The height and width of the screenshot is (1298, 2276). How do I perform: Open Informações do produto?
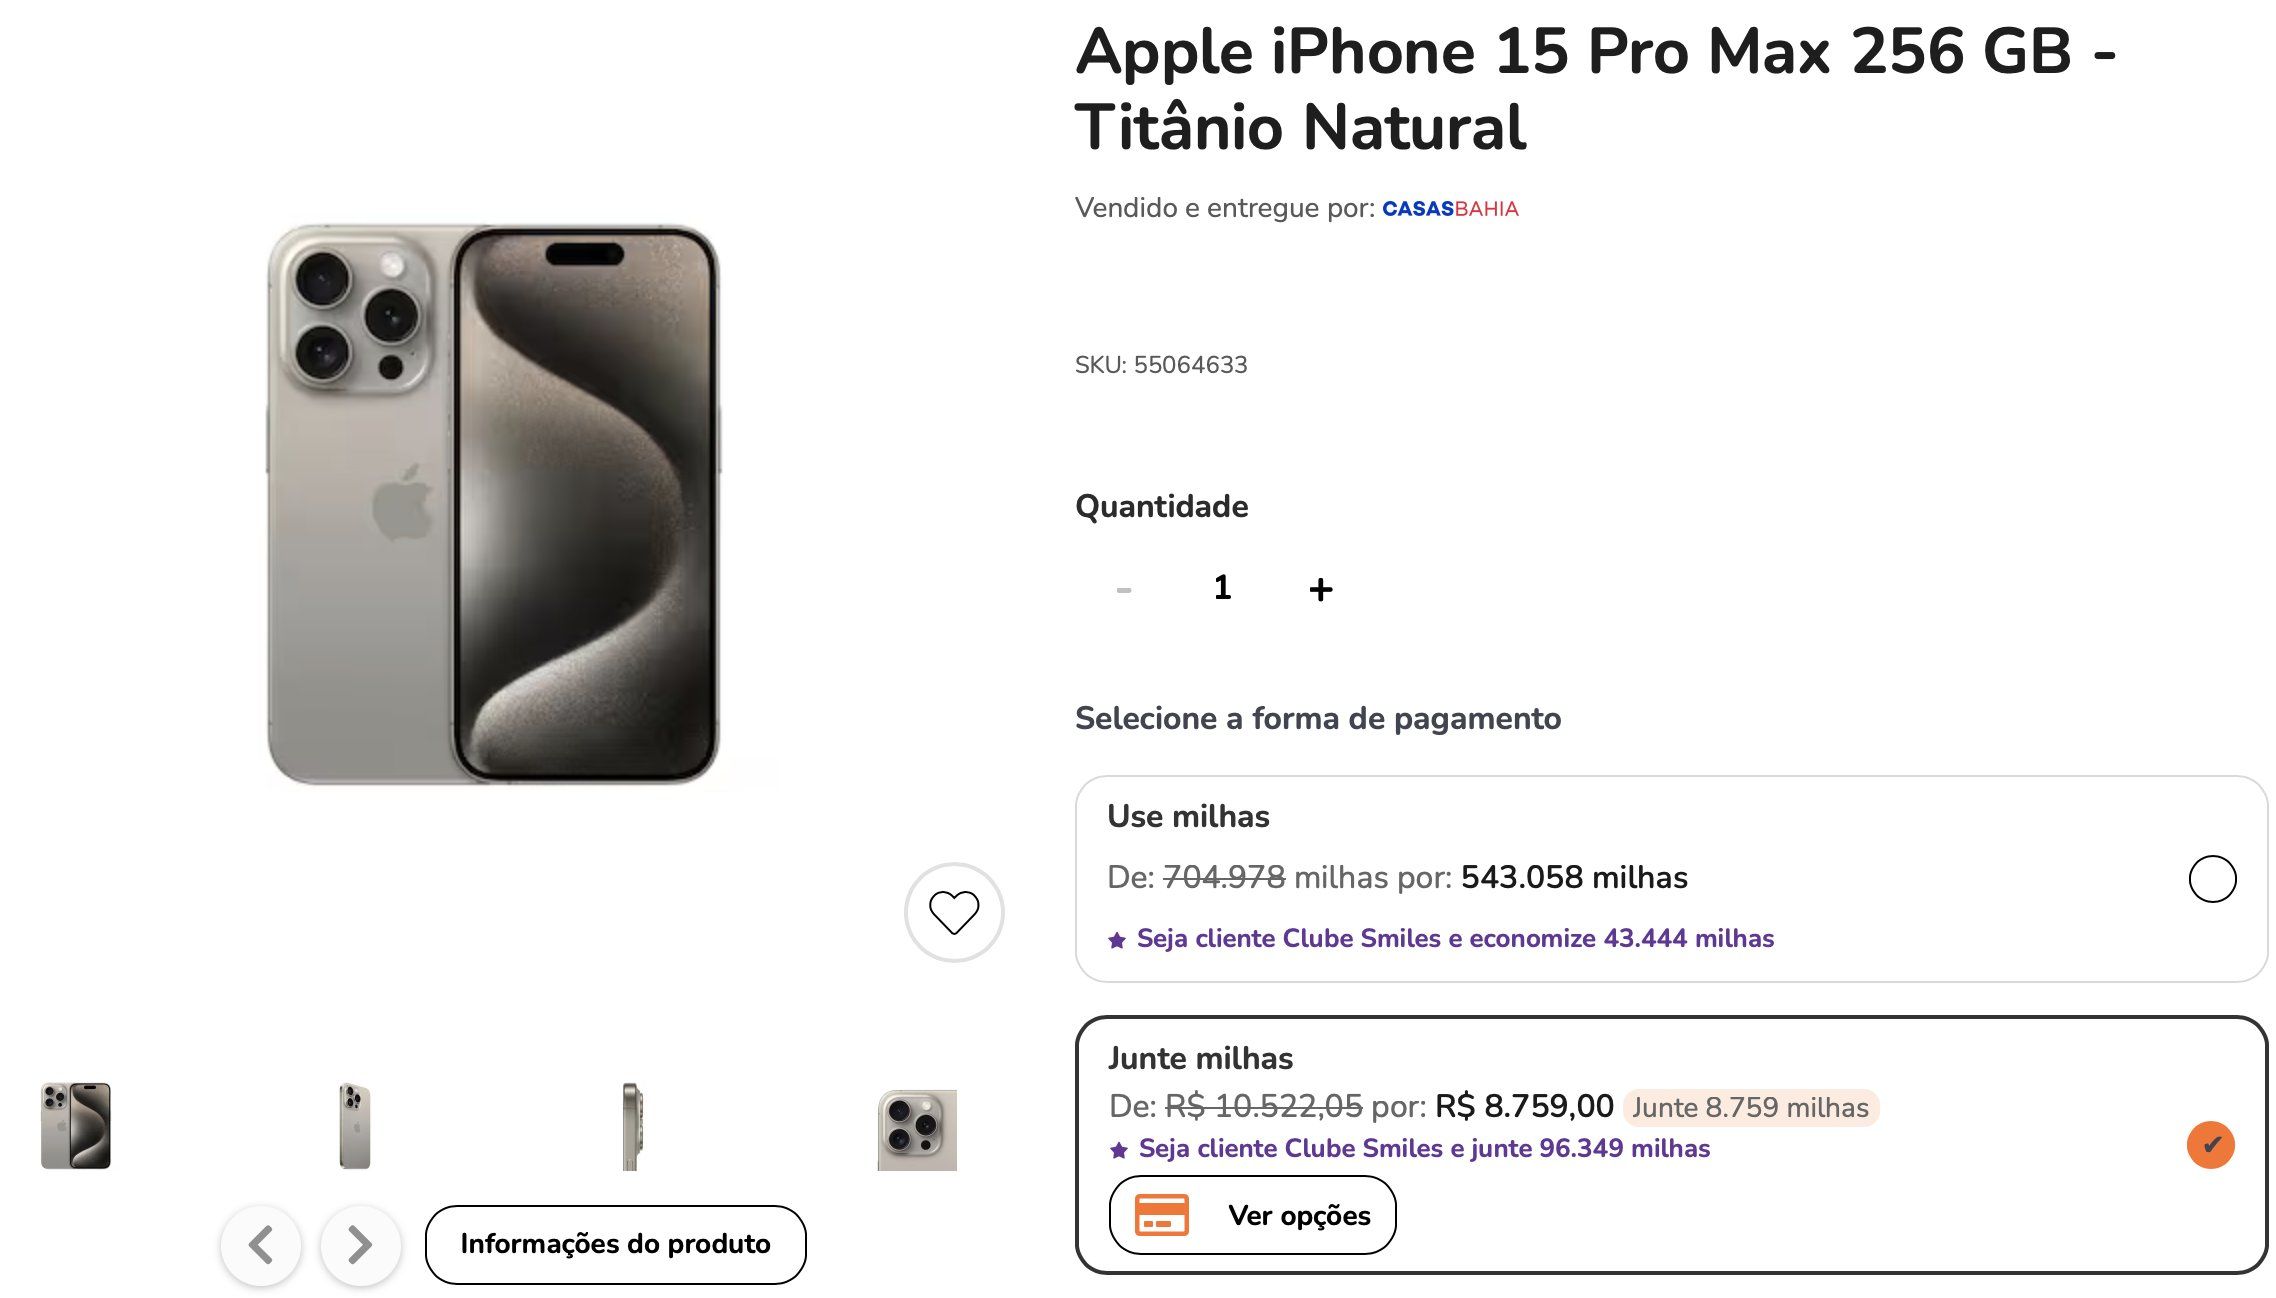[615, 1244]
